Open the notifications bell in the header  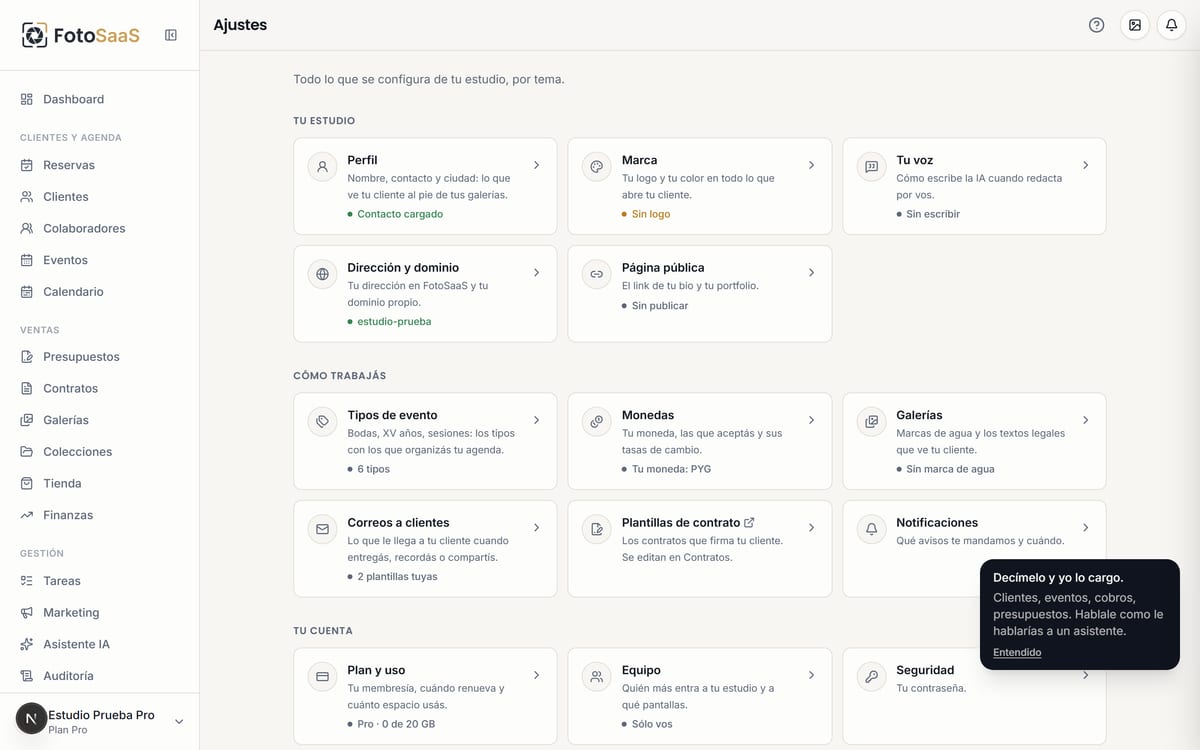tap(1171, 25)
